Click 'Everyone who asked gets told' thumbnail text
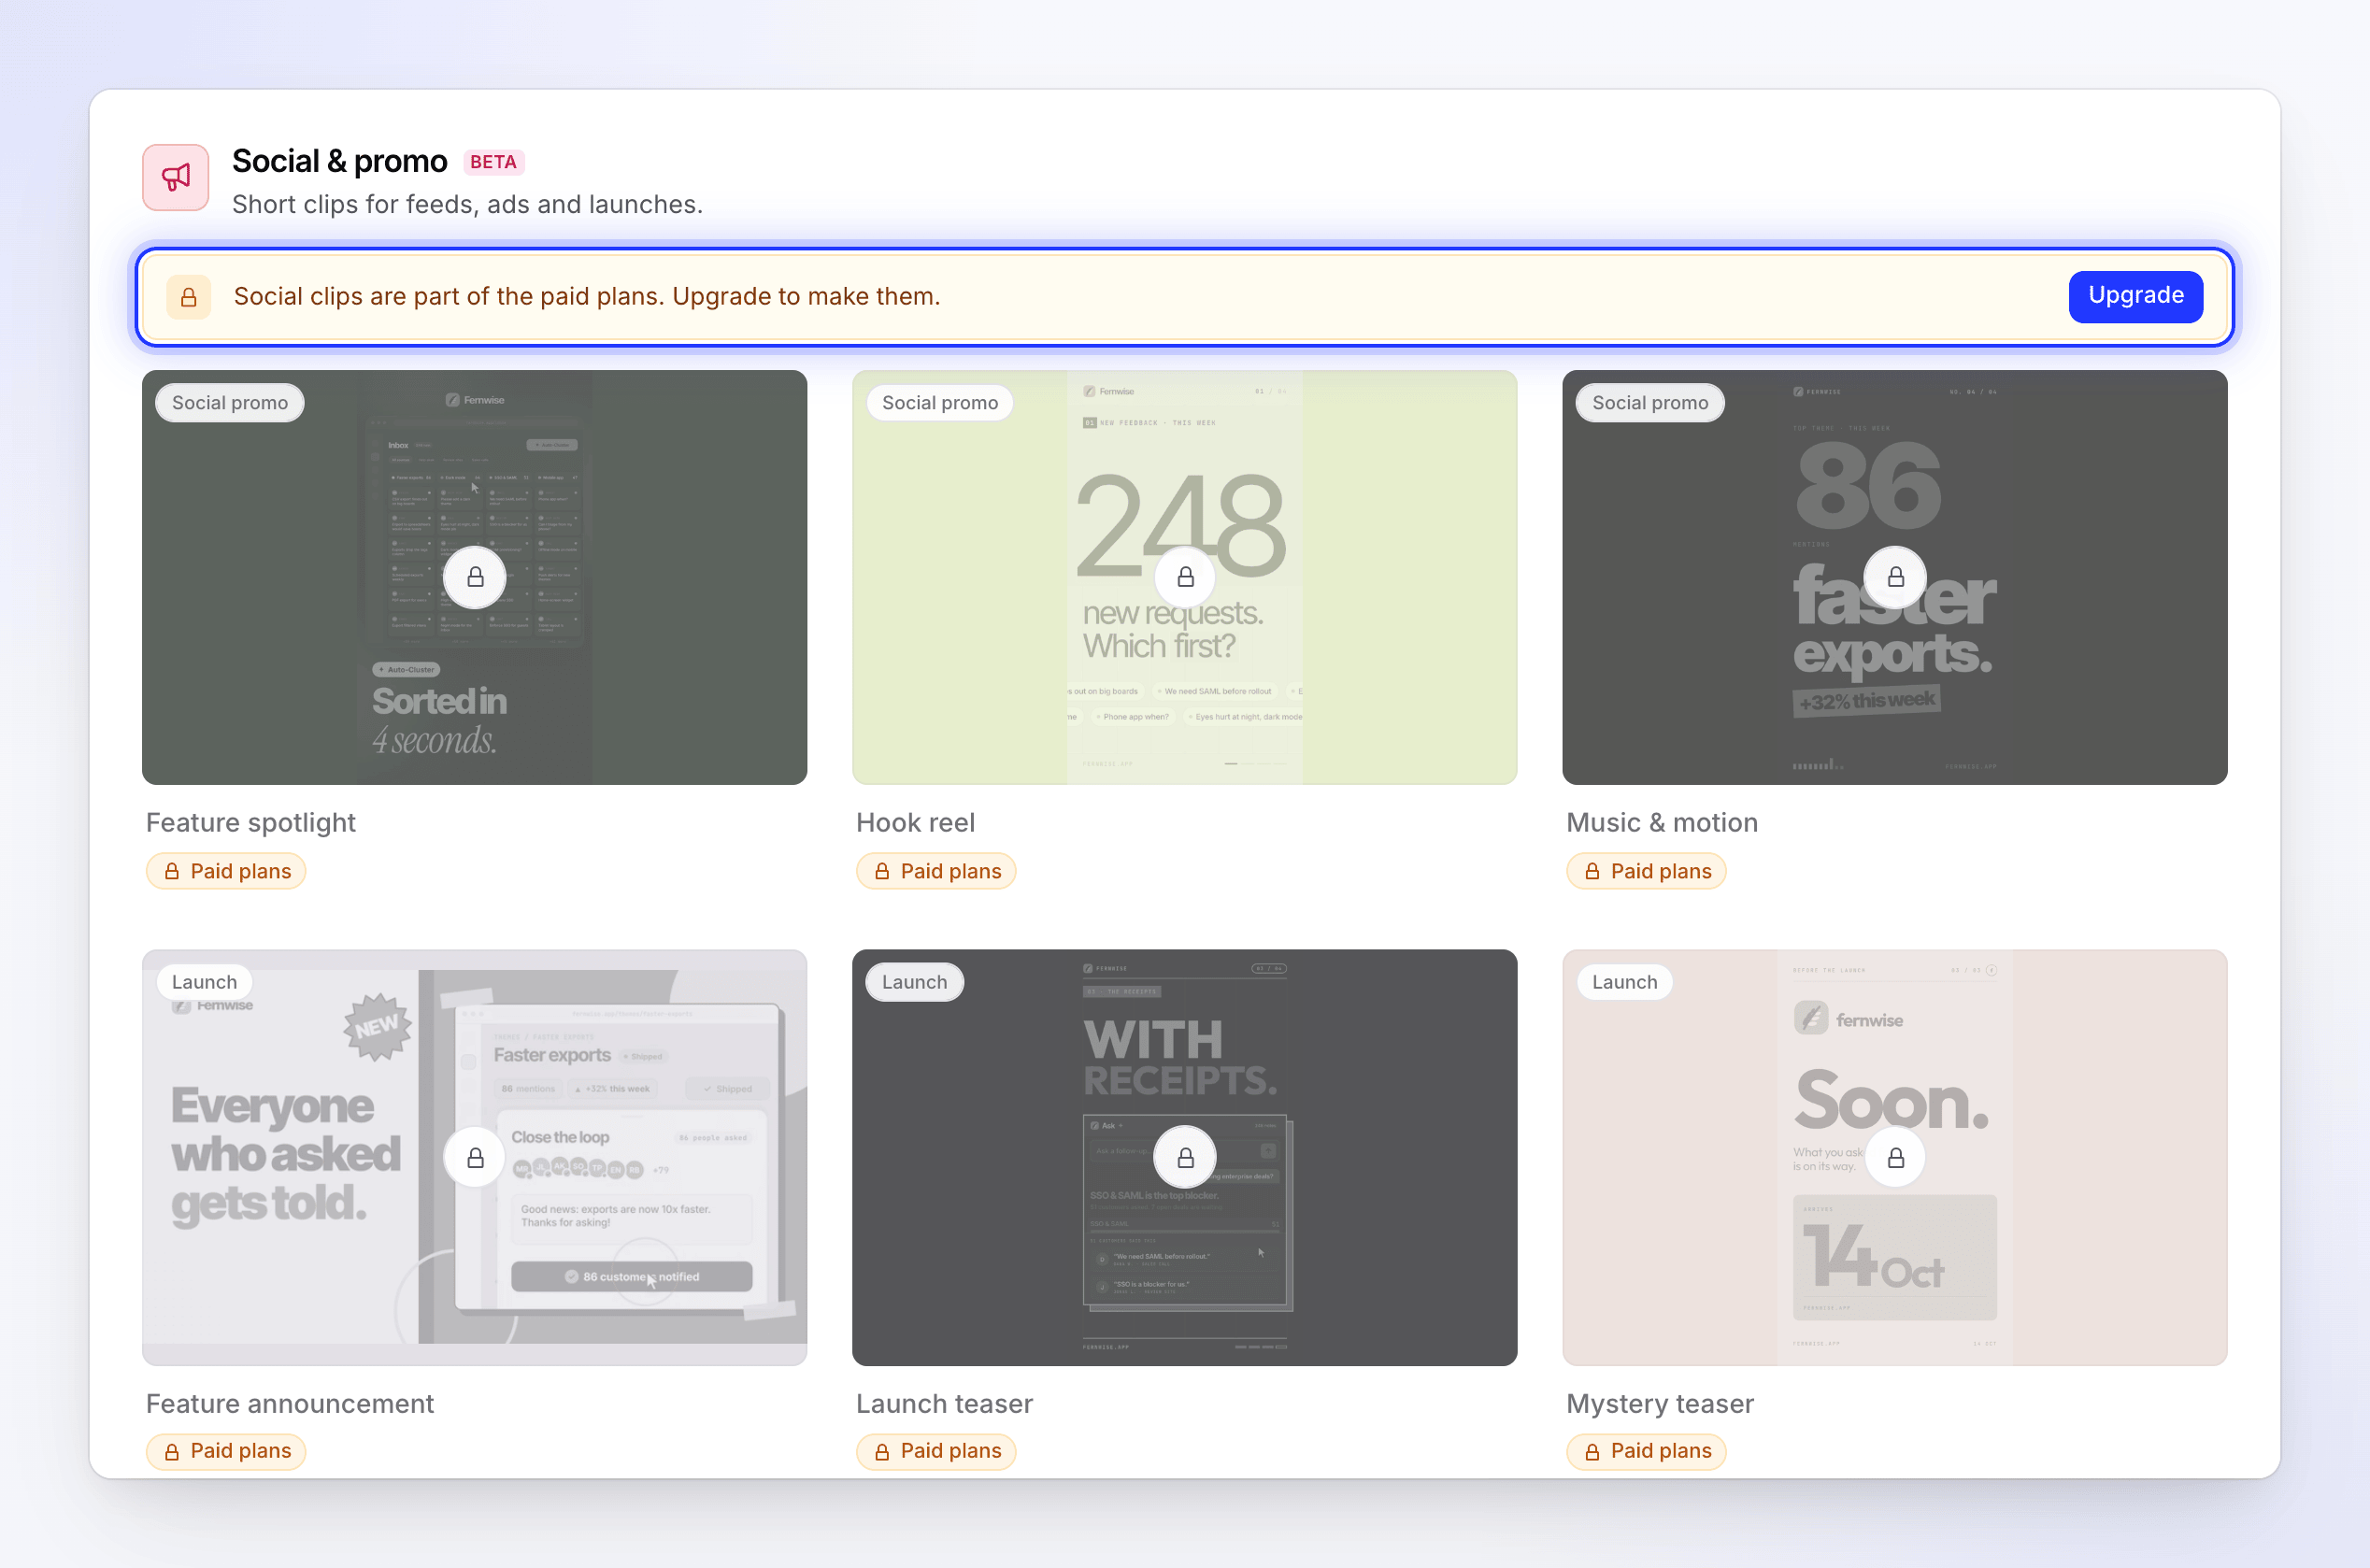The image size is (2370, 1568). pos(286,1155)
